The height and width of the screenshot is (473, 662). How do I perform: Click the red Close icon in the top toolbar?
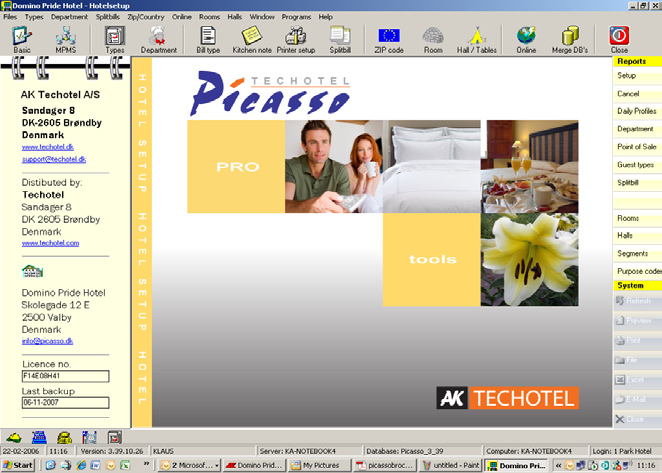[x=619, y=39]
